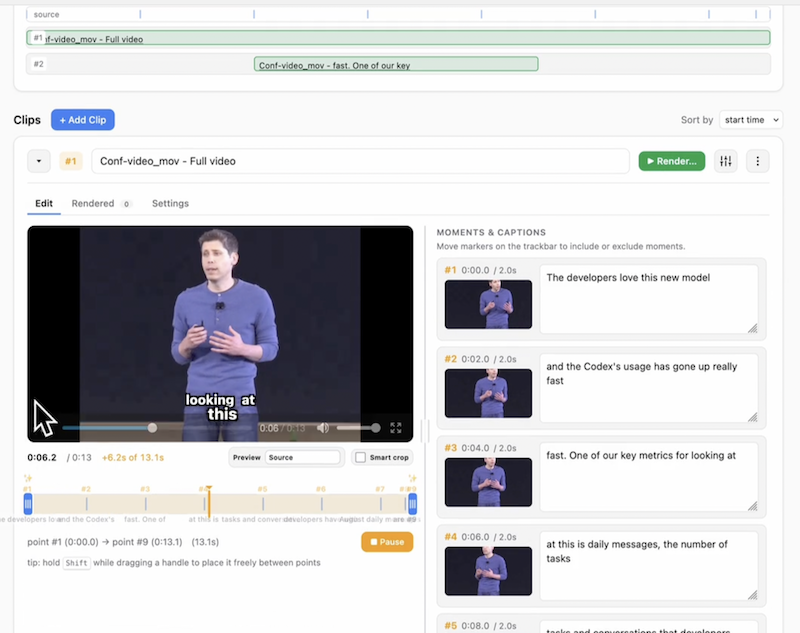This screenshot has width=800, height=633.
Task: Click the left blue trim handle
Action: pos(28,504)
